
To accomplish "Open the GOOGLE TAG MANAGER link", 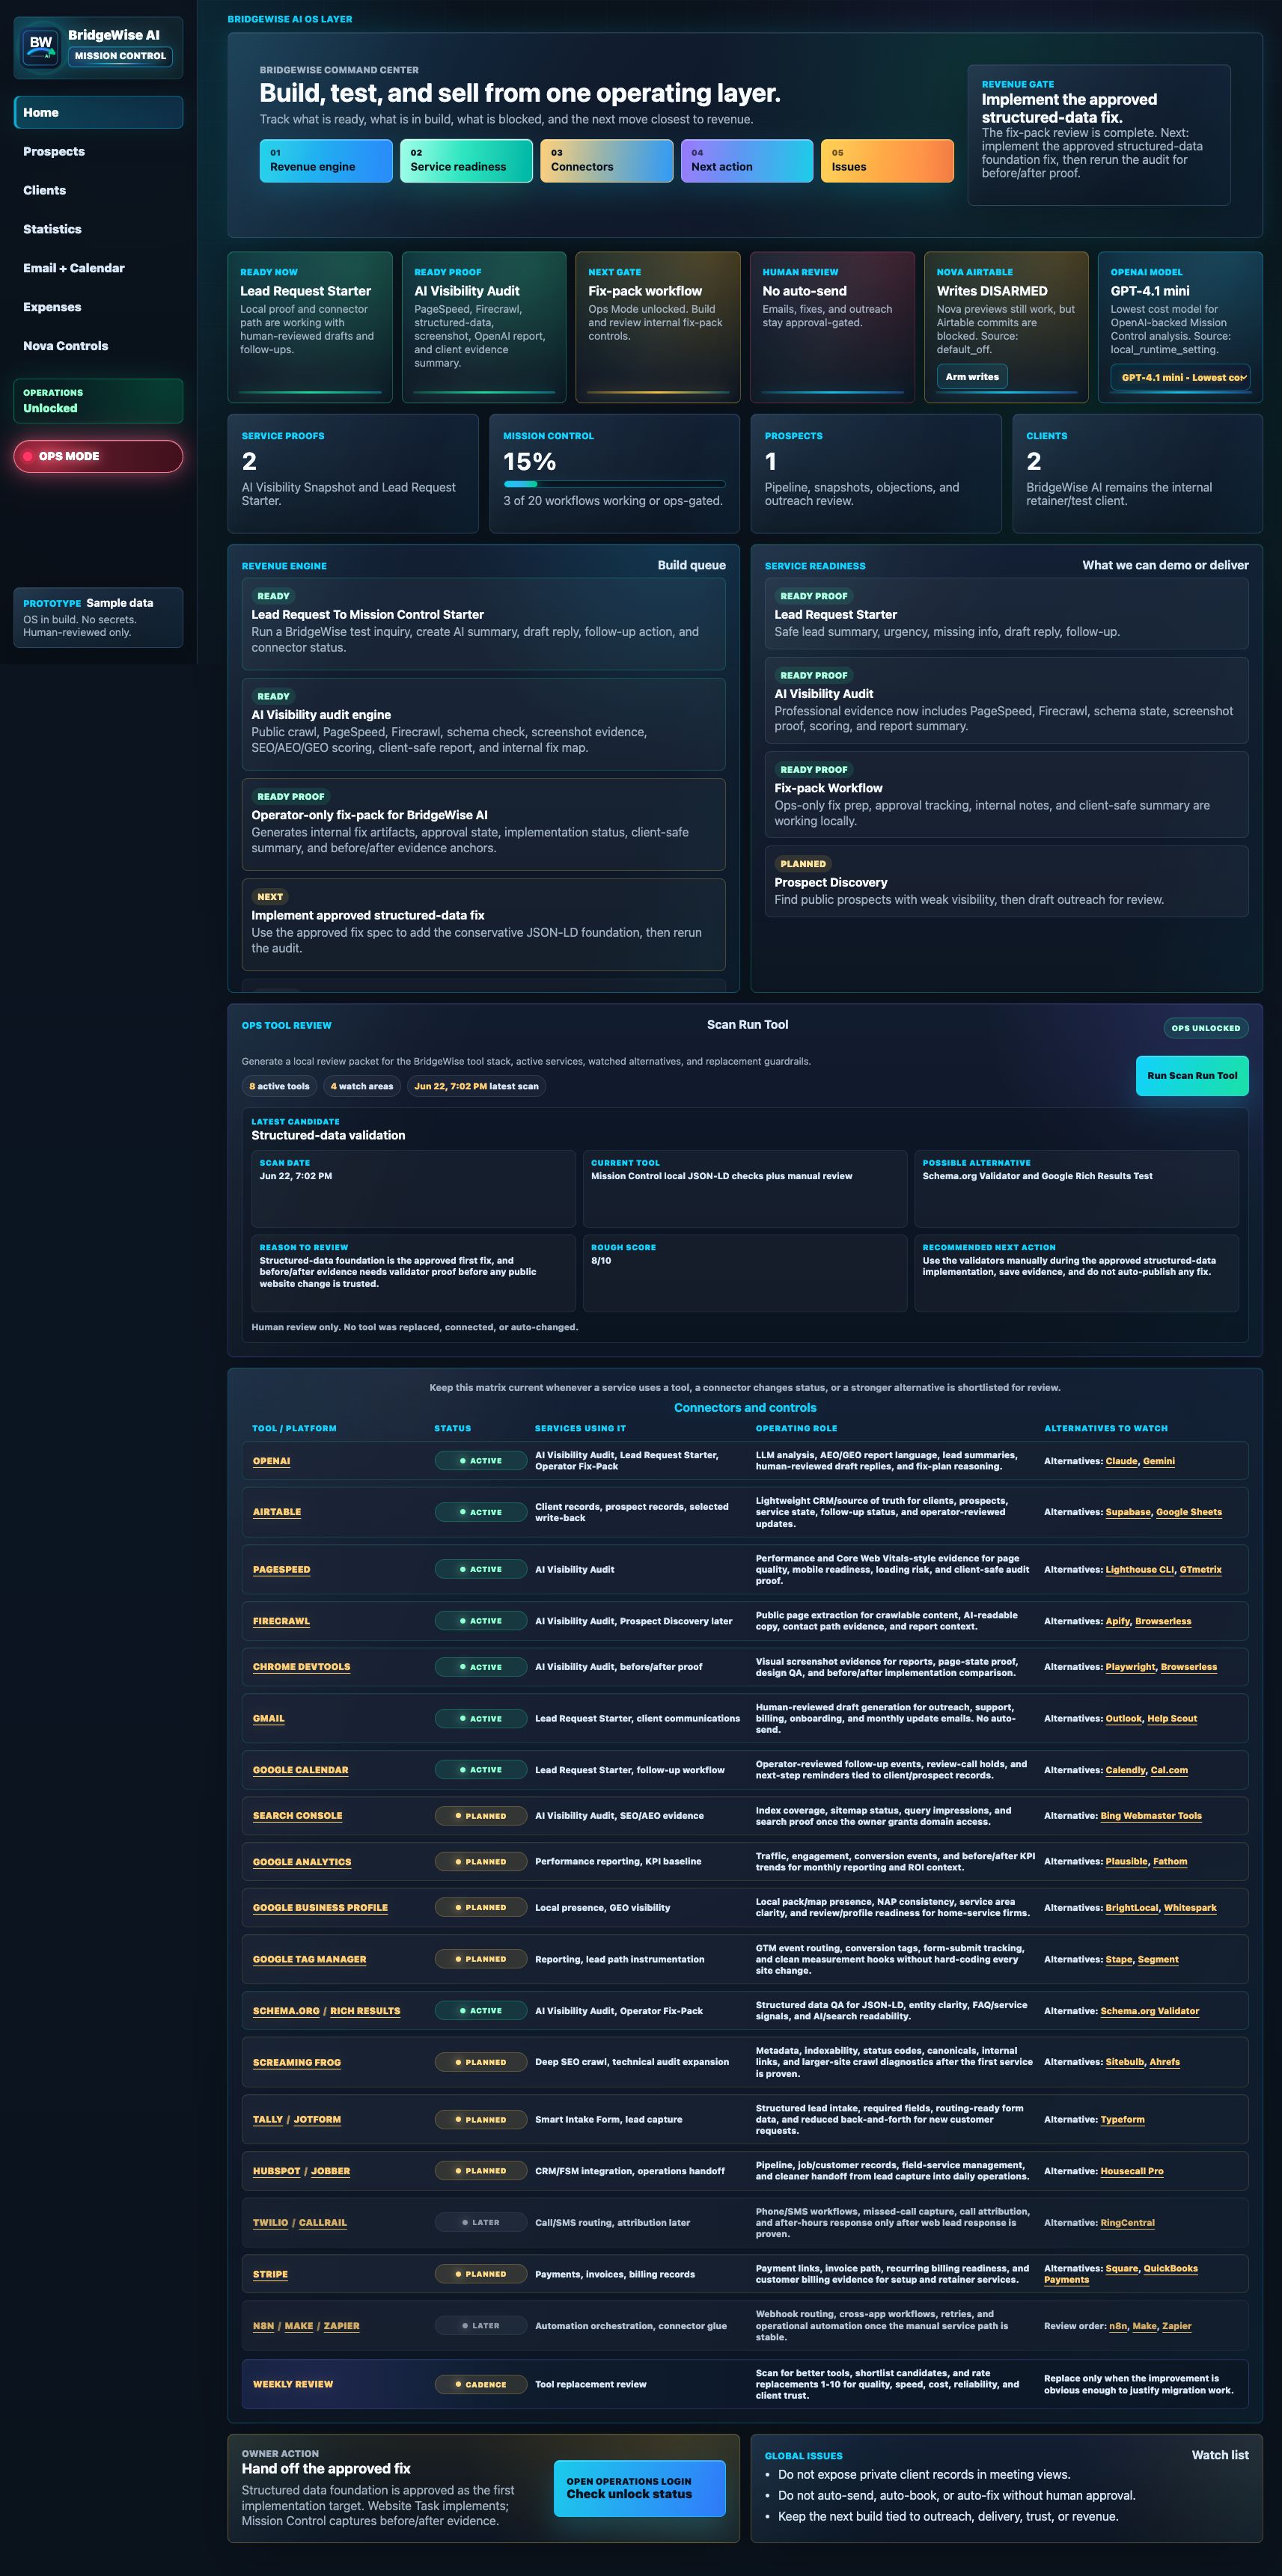I will pyautogui.click(x=309, y=1959).
